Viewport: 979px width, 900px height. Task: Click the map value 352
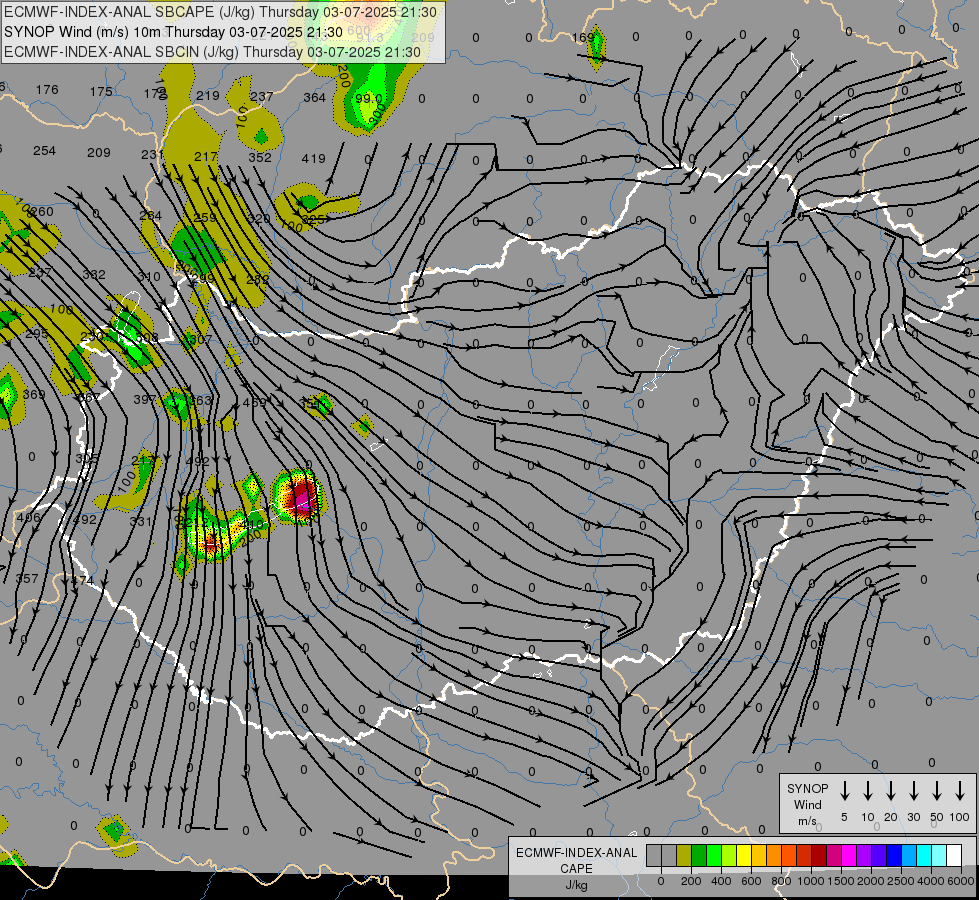(260, 157)
